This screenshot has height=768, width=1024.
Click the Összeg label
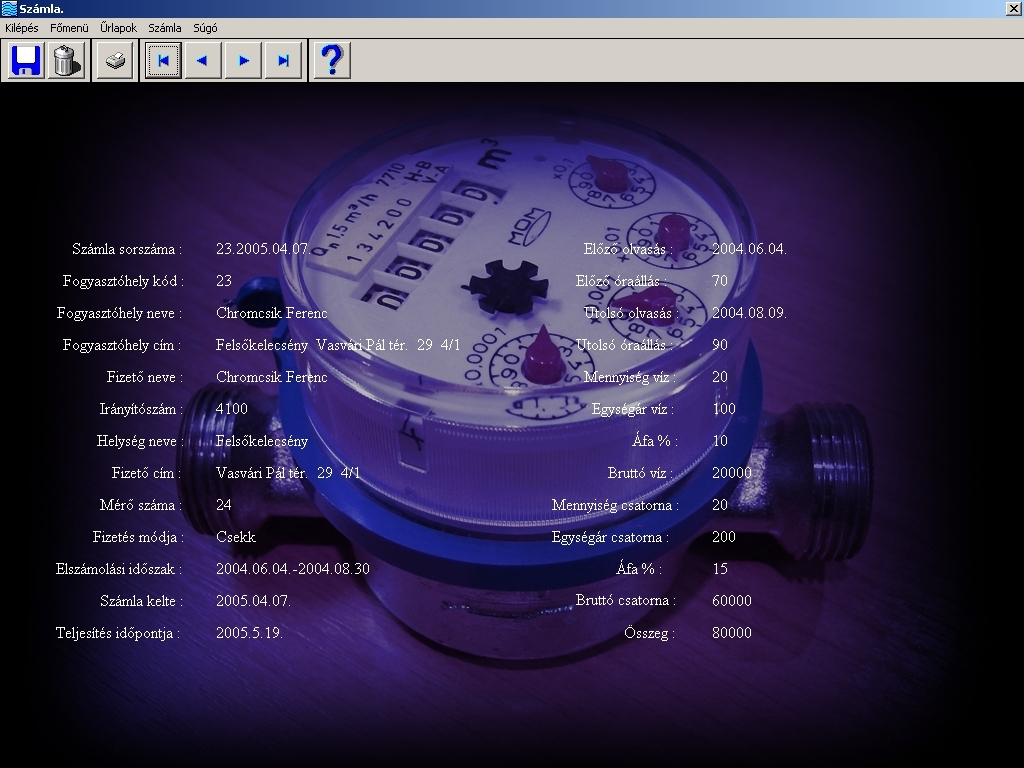pos(649,633)
